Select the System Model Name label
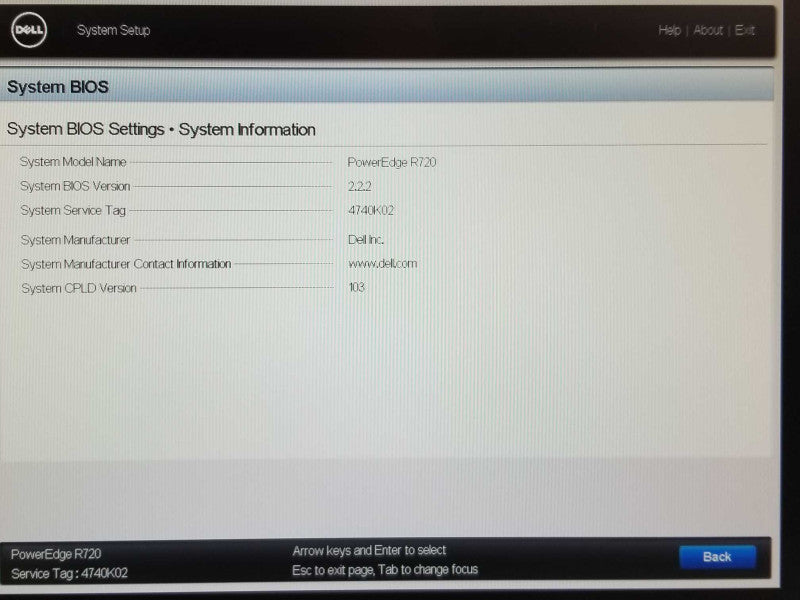This screenshot has width=800, height=600. click(x=73, y=162)
